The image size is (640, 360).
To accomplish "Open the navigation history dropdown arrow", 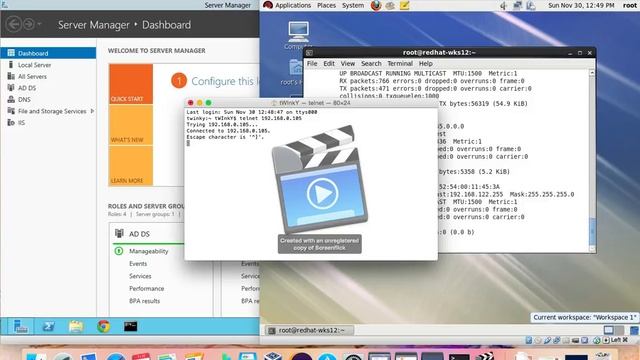I will (x=39, y=24).
